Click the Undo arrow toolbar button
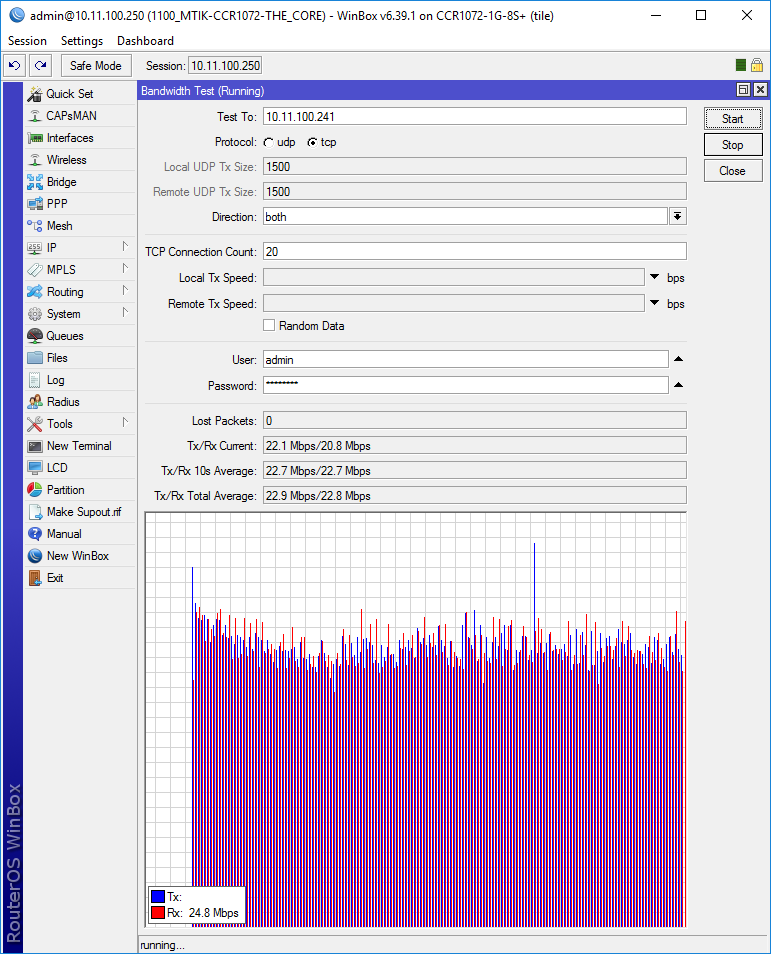771x954 pixels. [x=15, y=65]
